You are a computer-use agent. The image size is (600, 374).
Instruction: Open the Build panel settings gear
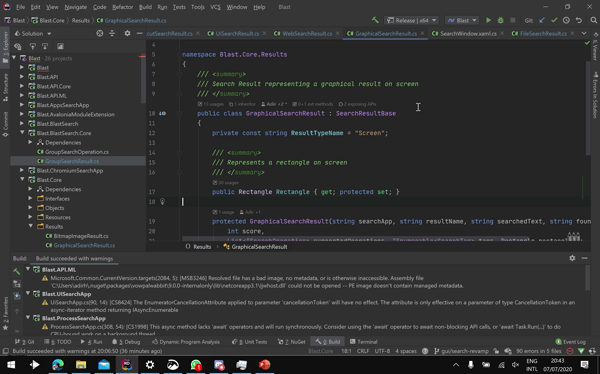[572, 258]
